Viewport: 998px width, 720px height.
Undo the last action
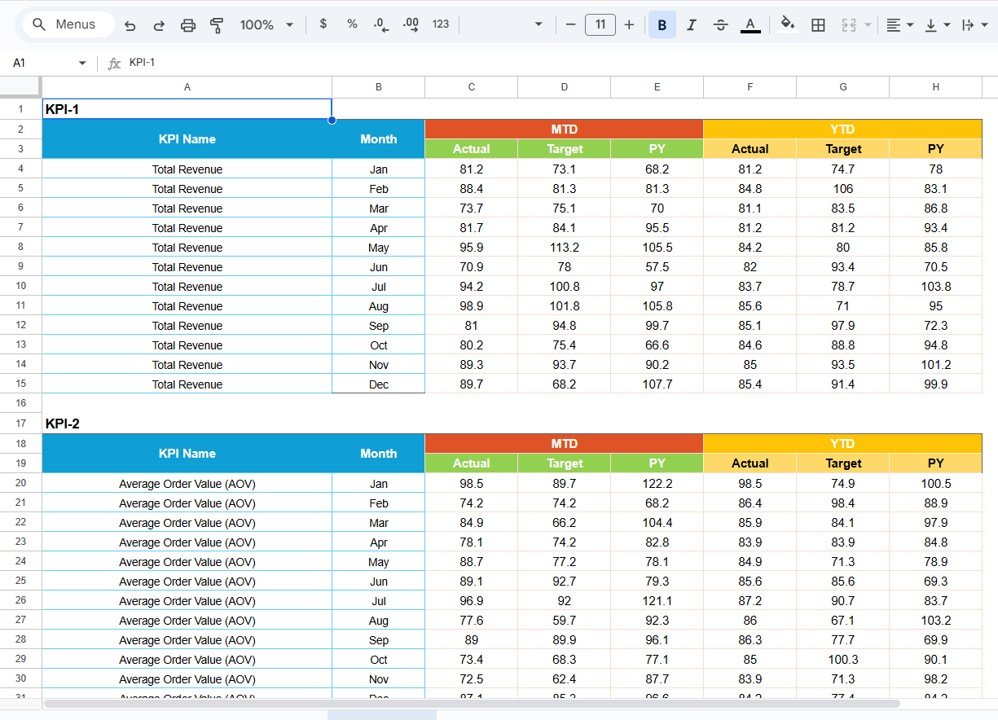coord(130,25)
